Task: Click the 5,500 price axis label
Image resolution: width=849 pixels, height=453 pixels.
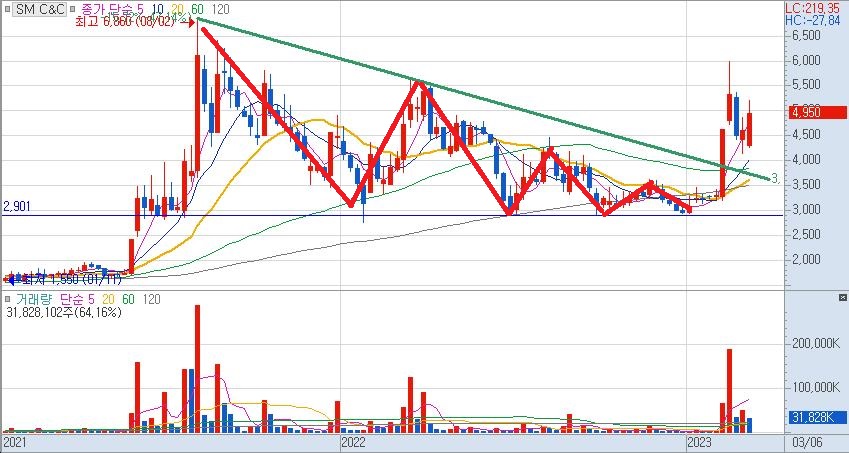Action: (x=805, y=85)
